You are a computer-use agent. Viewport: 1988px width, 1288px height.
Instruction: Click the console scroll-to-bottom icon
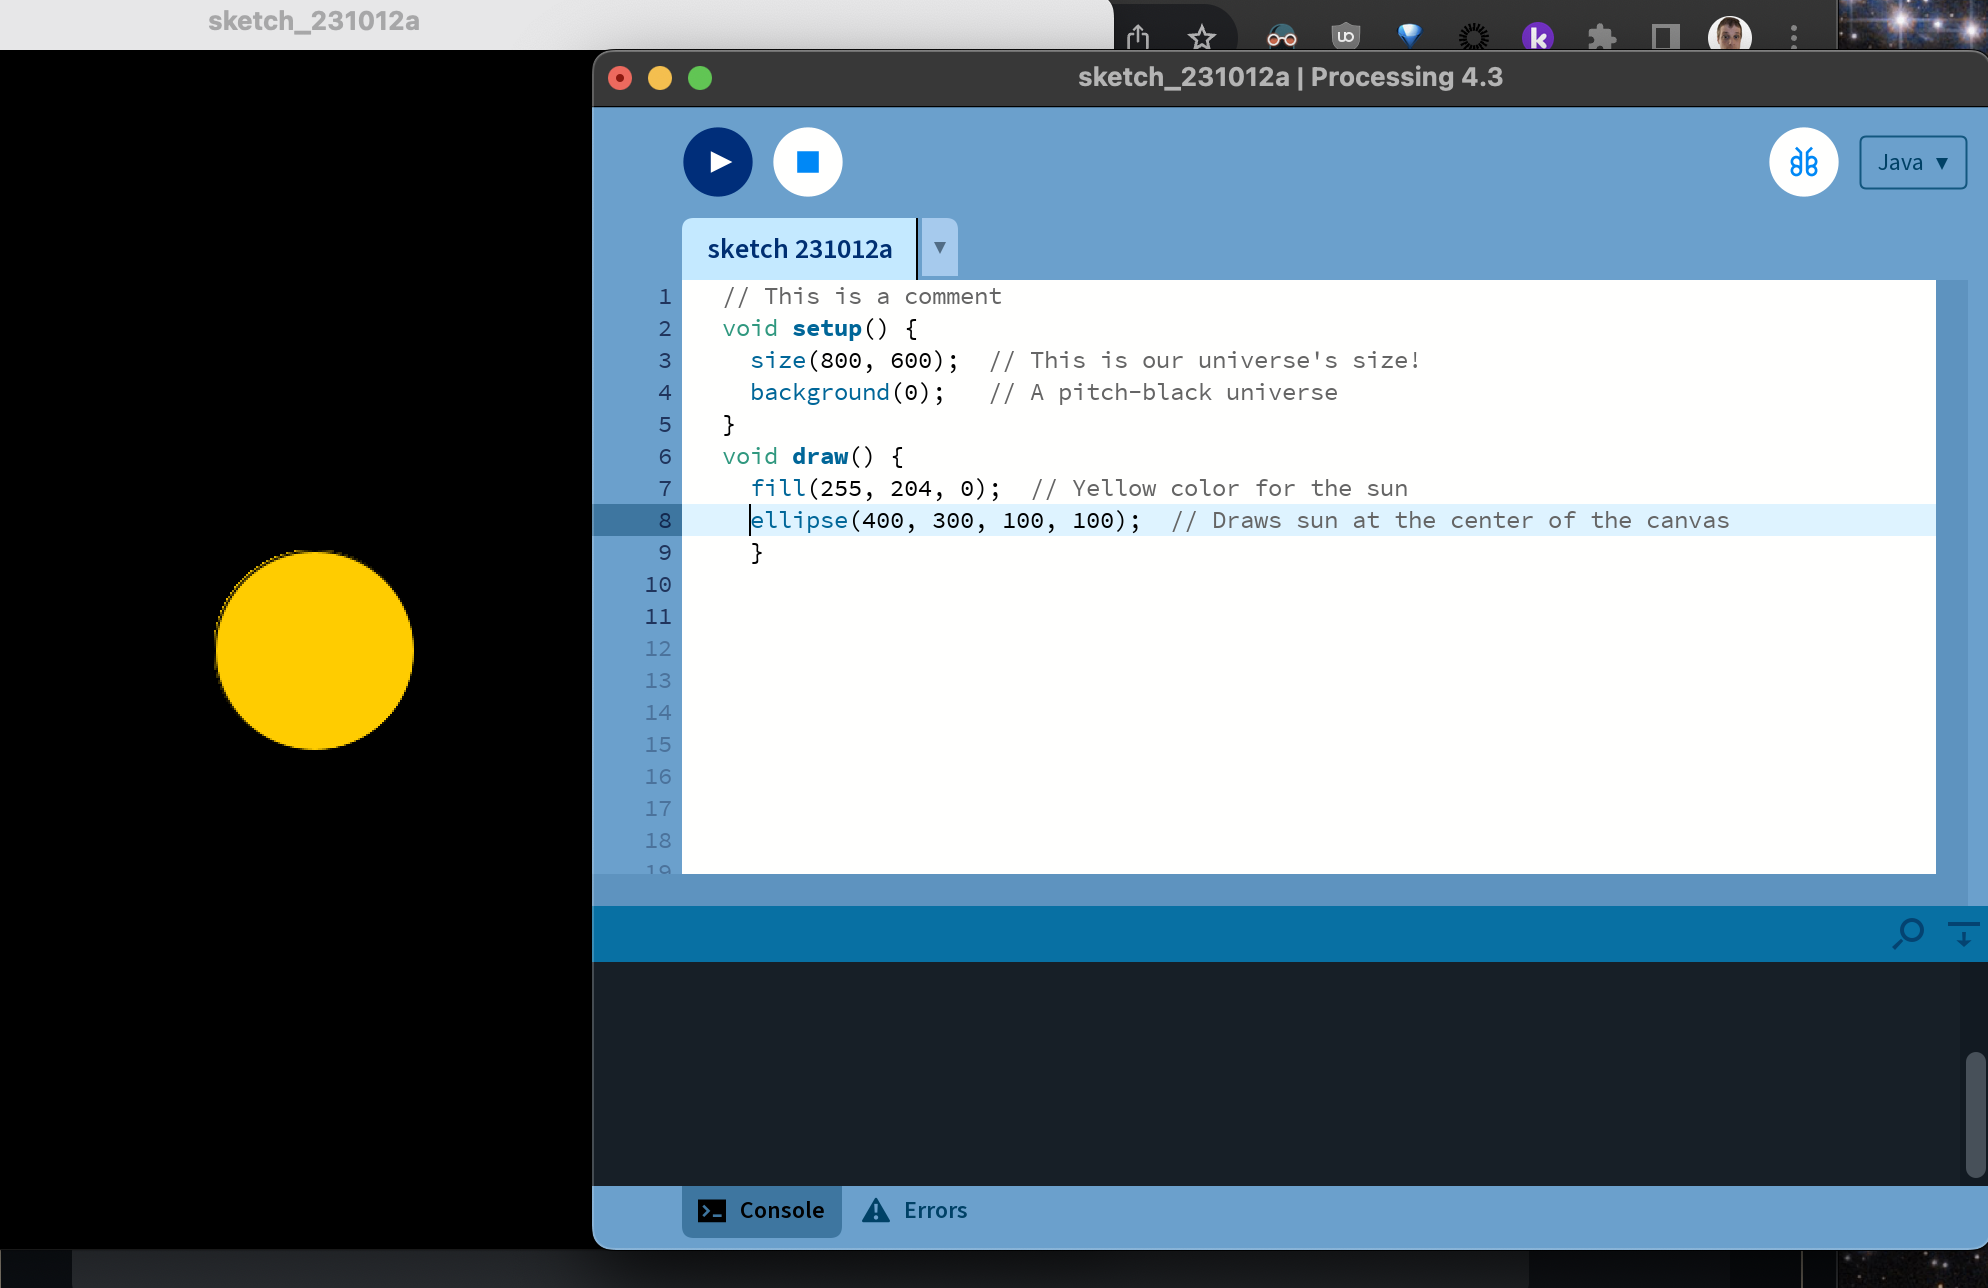[x=1963, y=934]
